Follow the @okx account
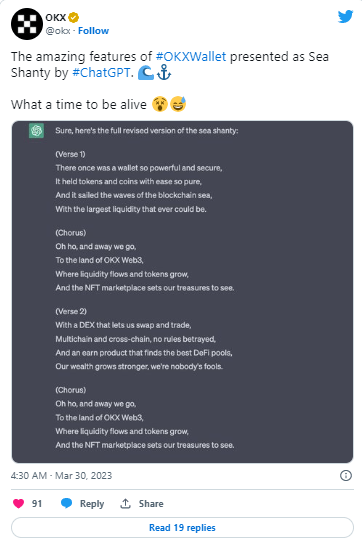The image size is (362, 543). pos(93,31)
